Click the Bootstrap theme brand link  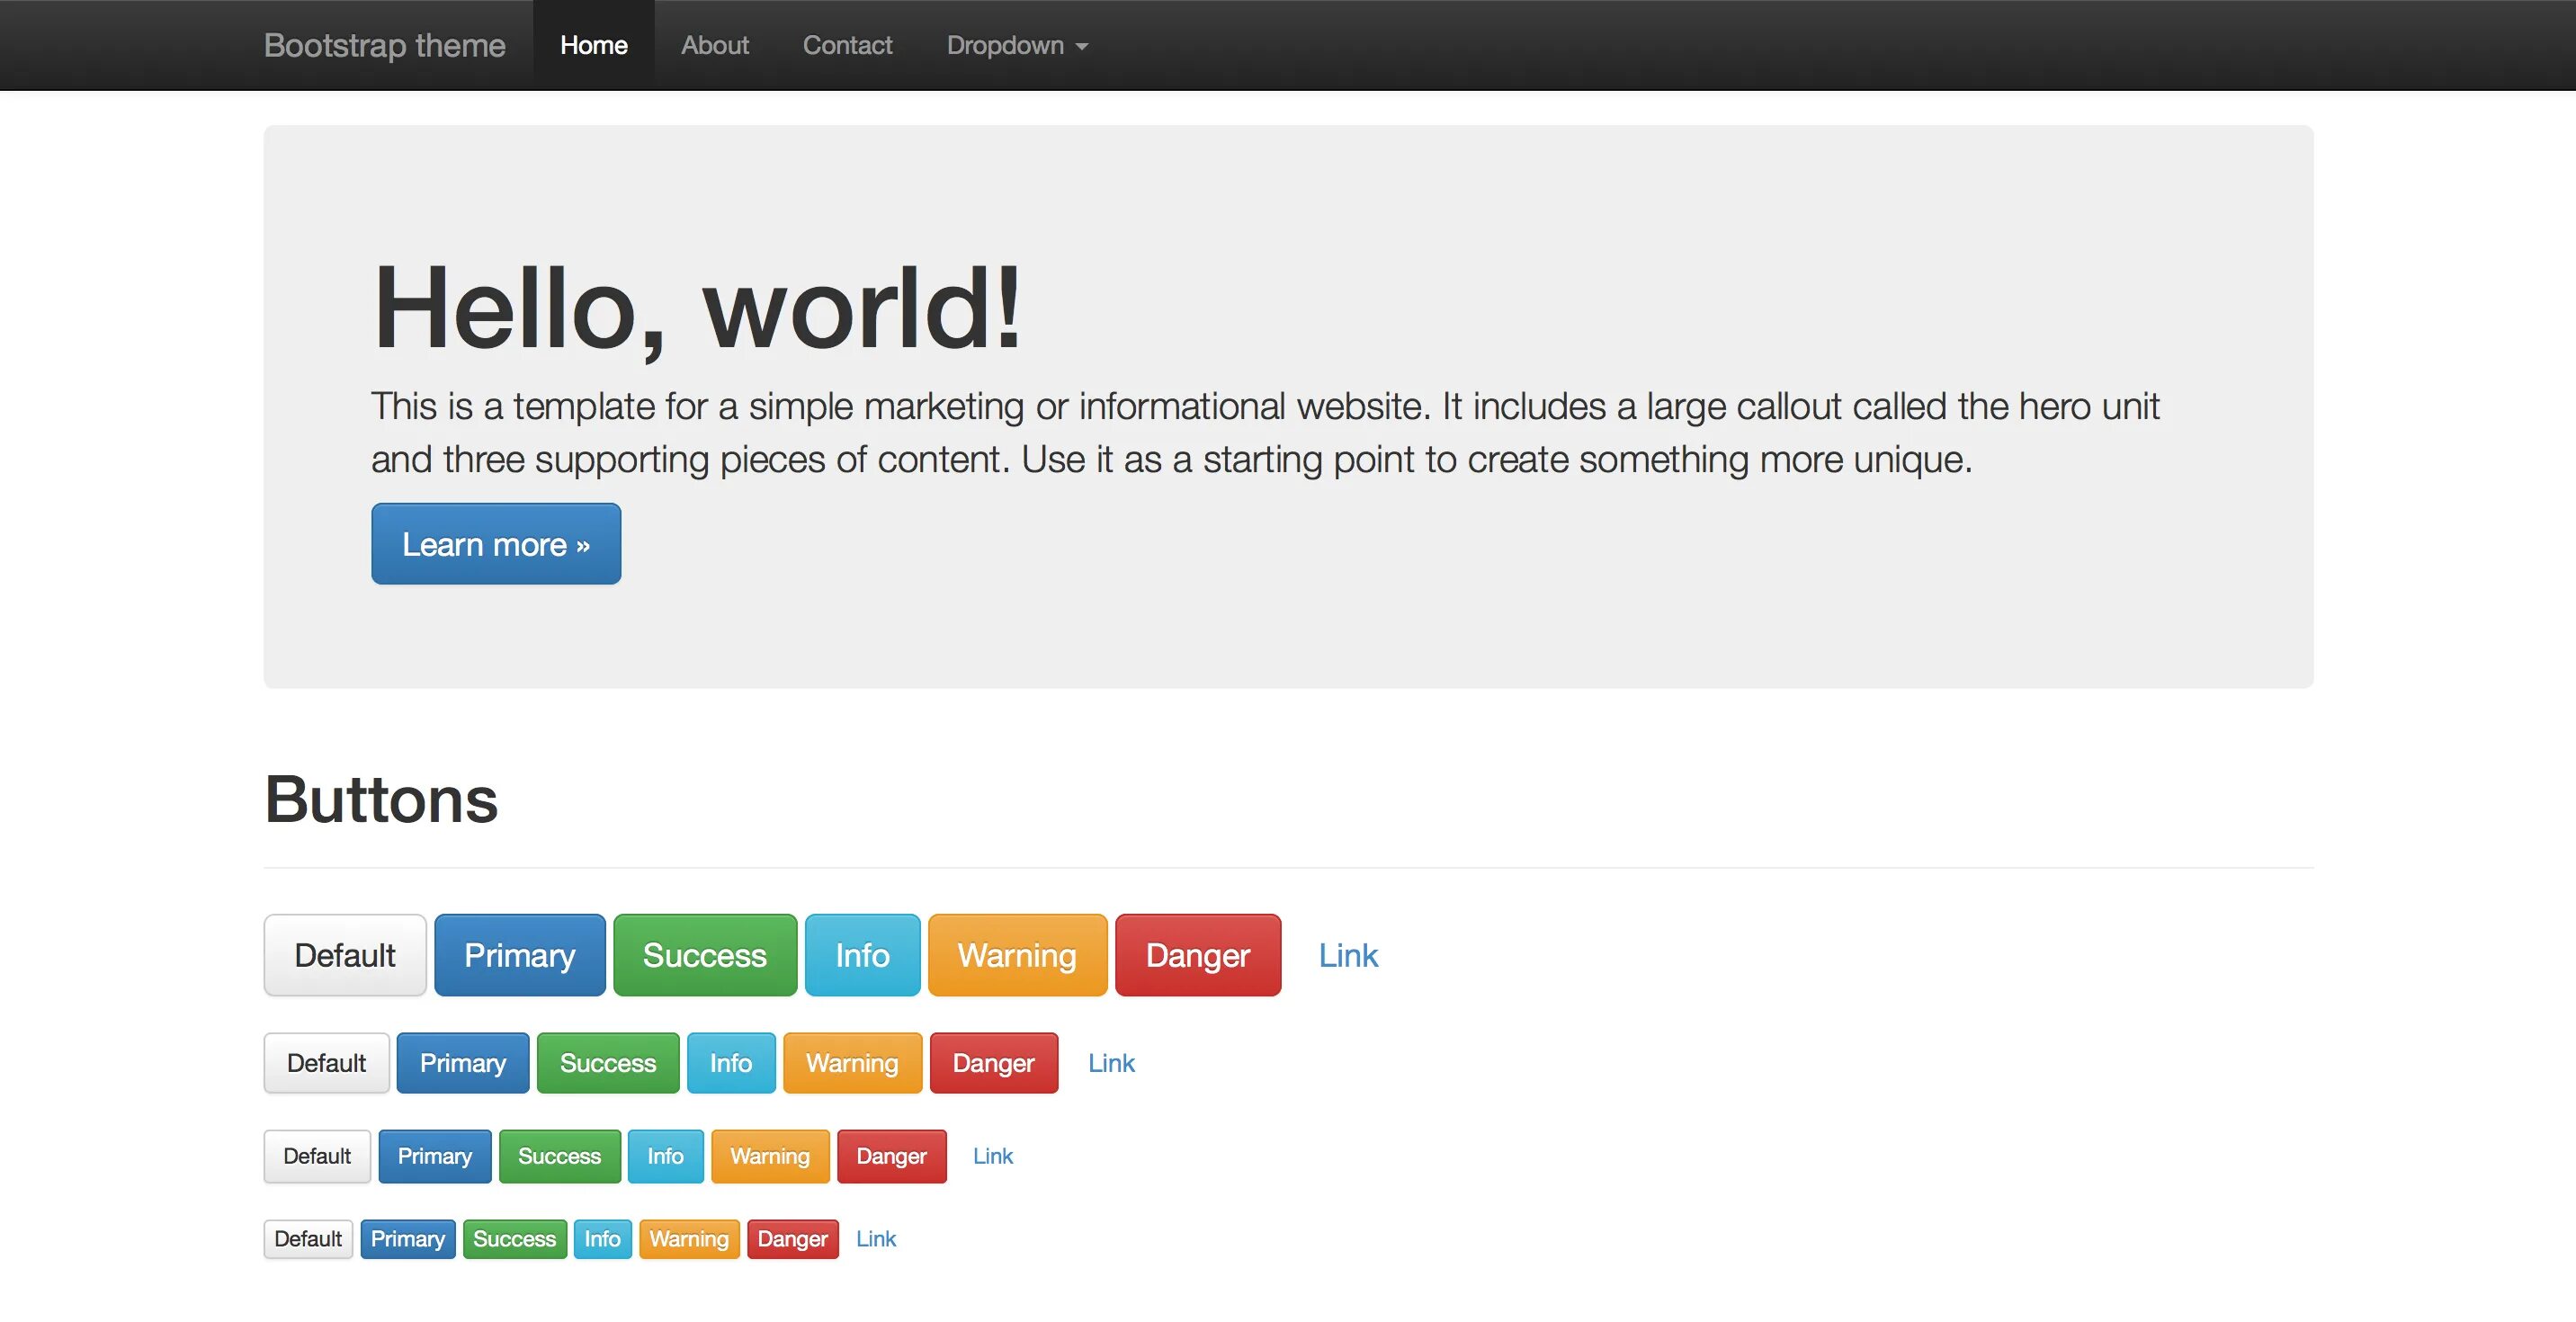pyautogui.click(x=384, y=46)
